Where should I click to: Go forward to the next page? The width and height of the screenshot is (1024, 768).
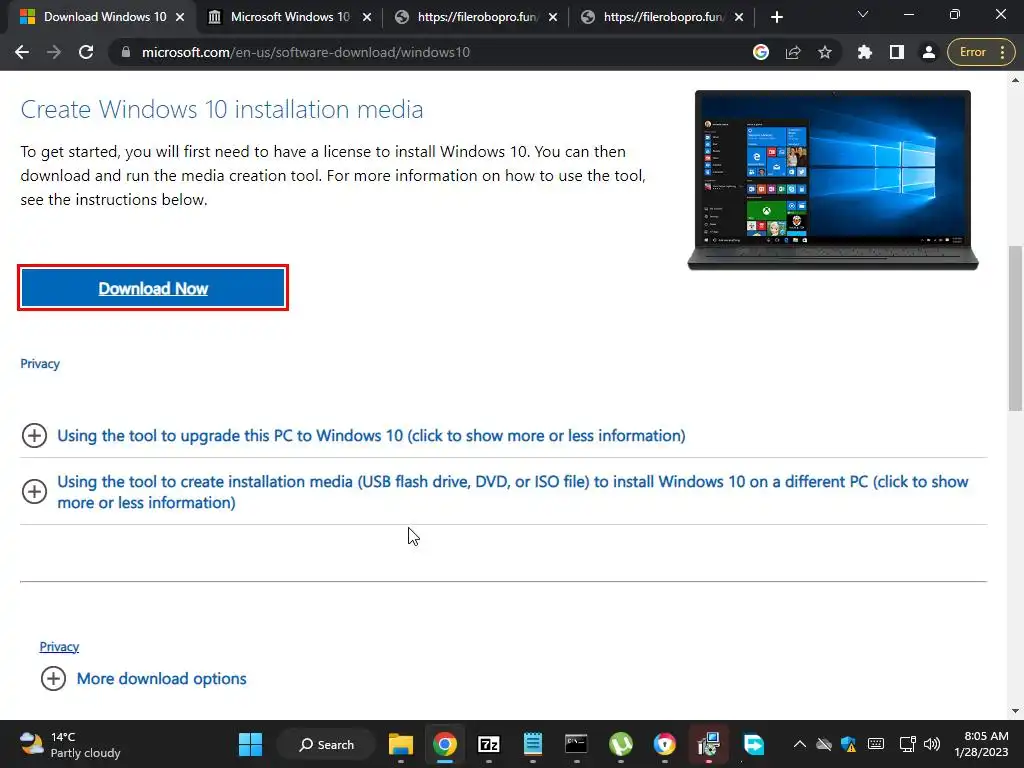point(54,52)
